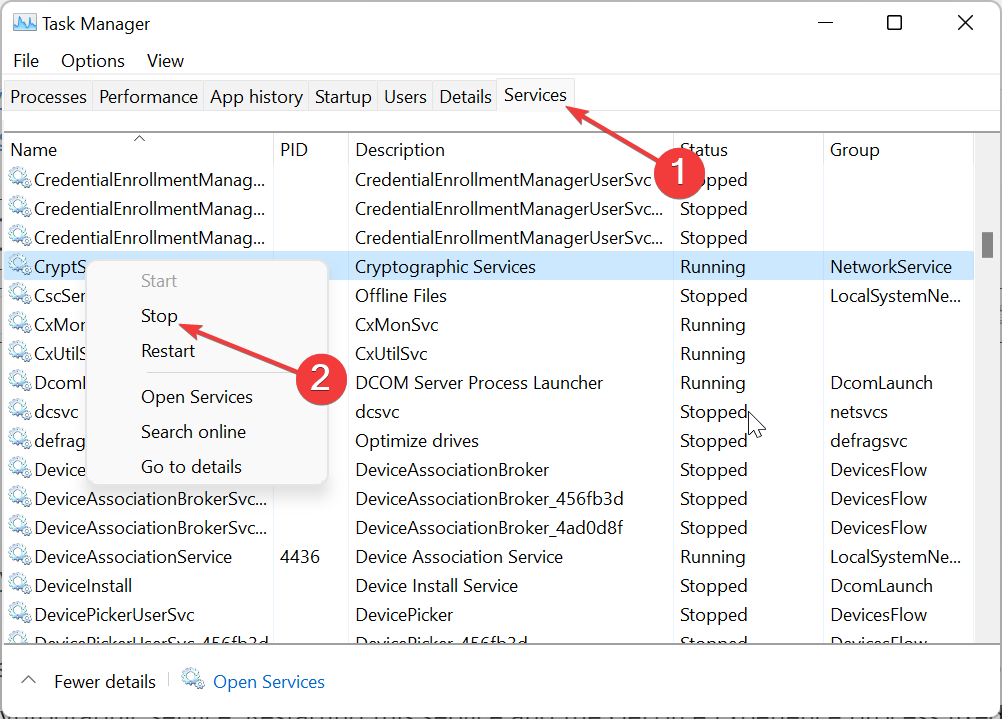Click Running status of CxUtilSvc row
The image size is (1002, 719).
coord(713,354)
